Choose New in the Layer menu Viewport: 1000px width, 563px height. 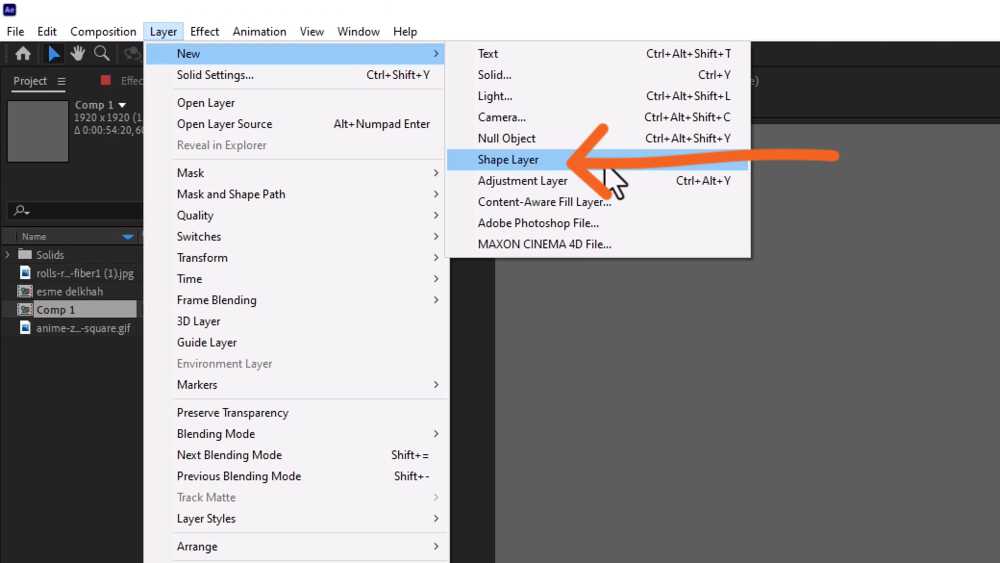[x=295, y=54]
